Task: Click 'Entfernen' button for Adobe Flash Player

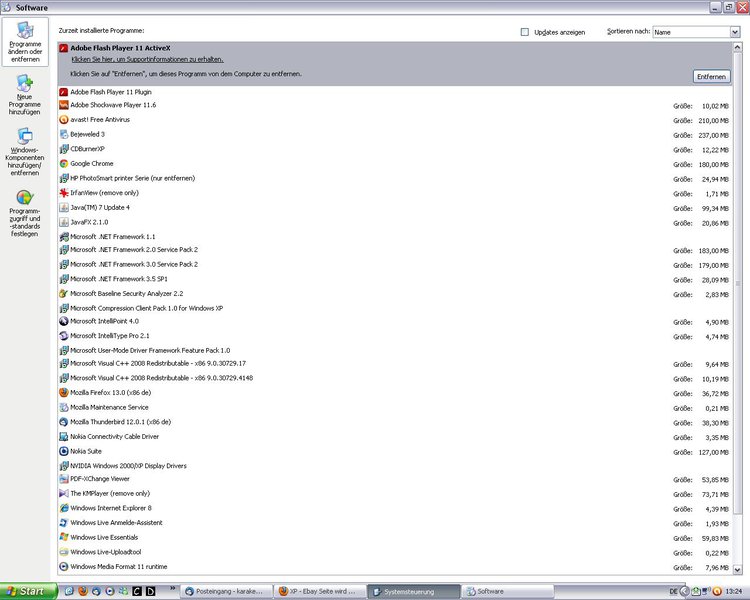Action: (x=711, y=77)
